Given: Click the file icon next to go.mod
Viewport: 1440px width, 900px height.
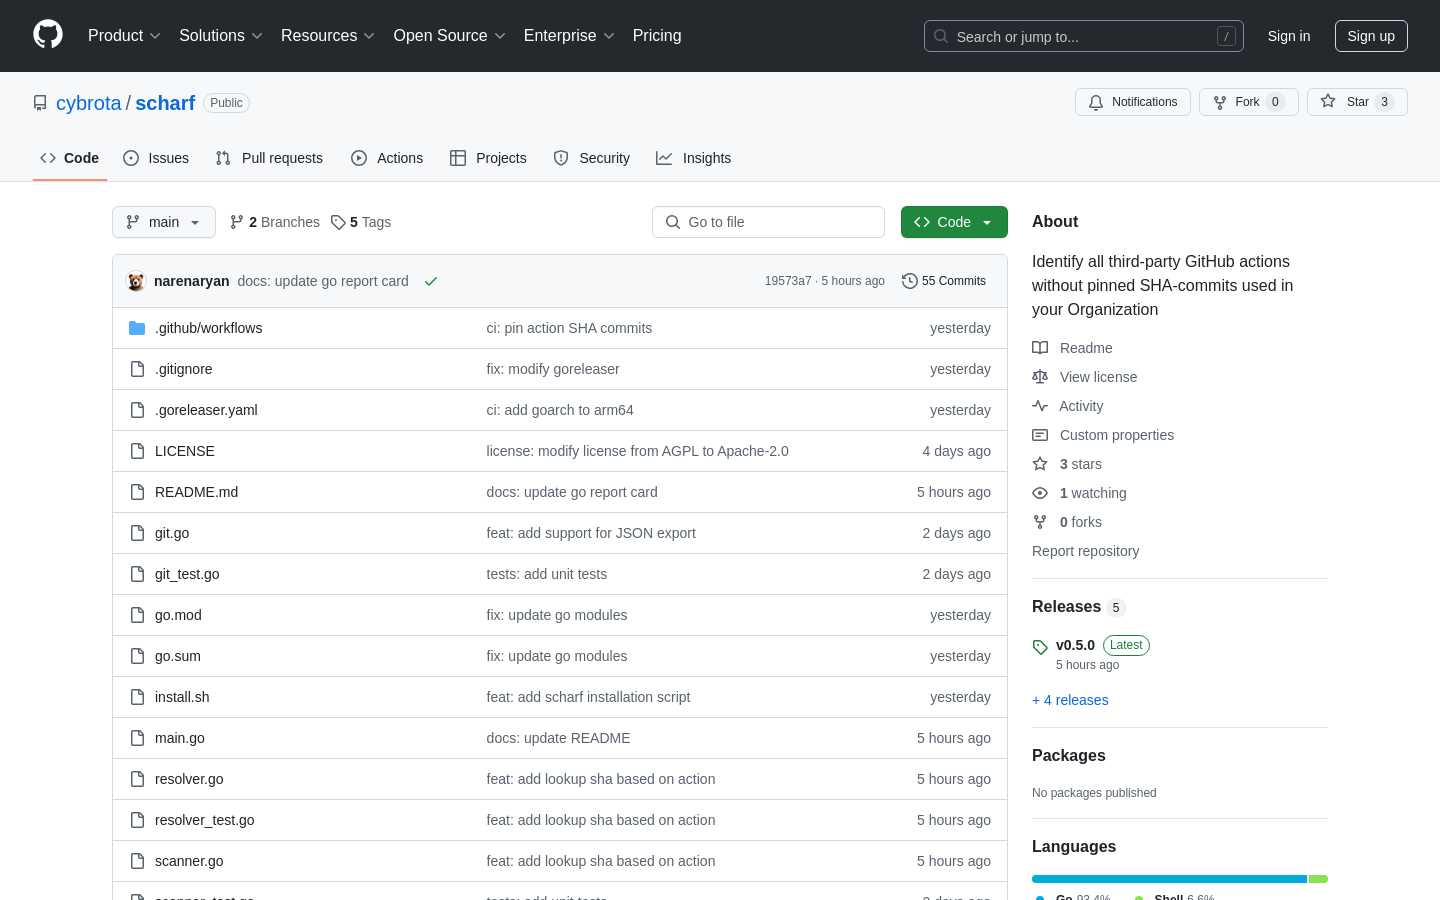Looking at the screenshot, I should point(137,615).
